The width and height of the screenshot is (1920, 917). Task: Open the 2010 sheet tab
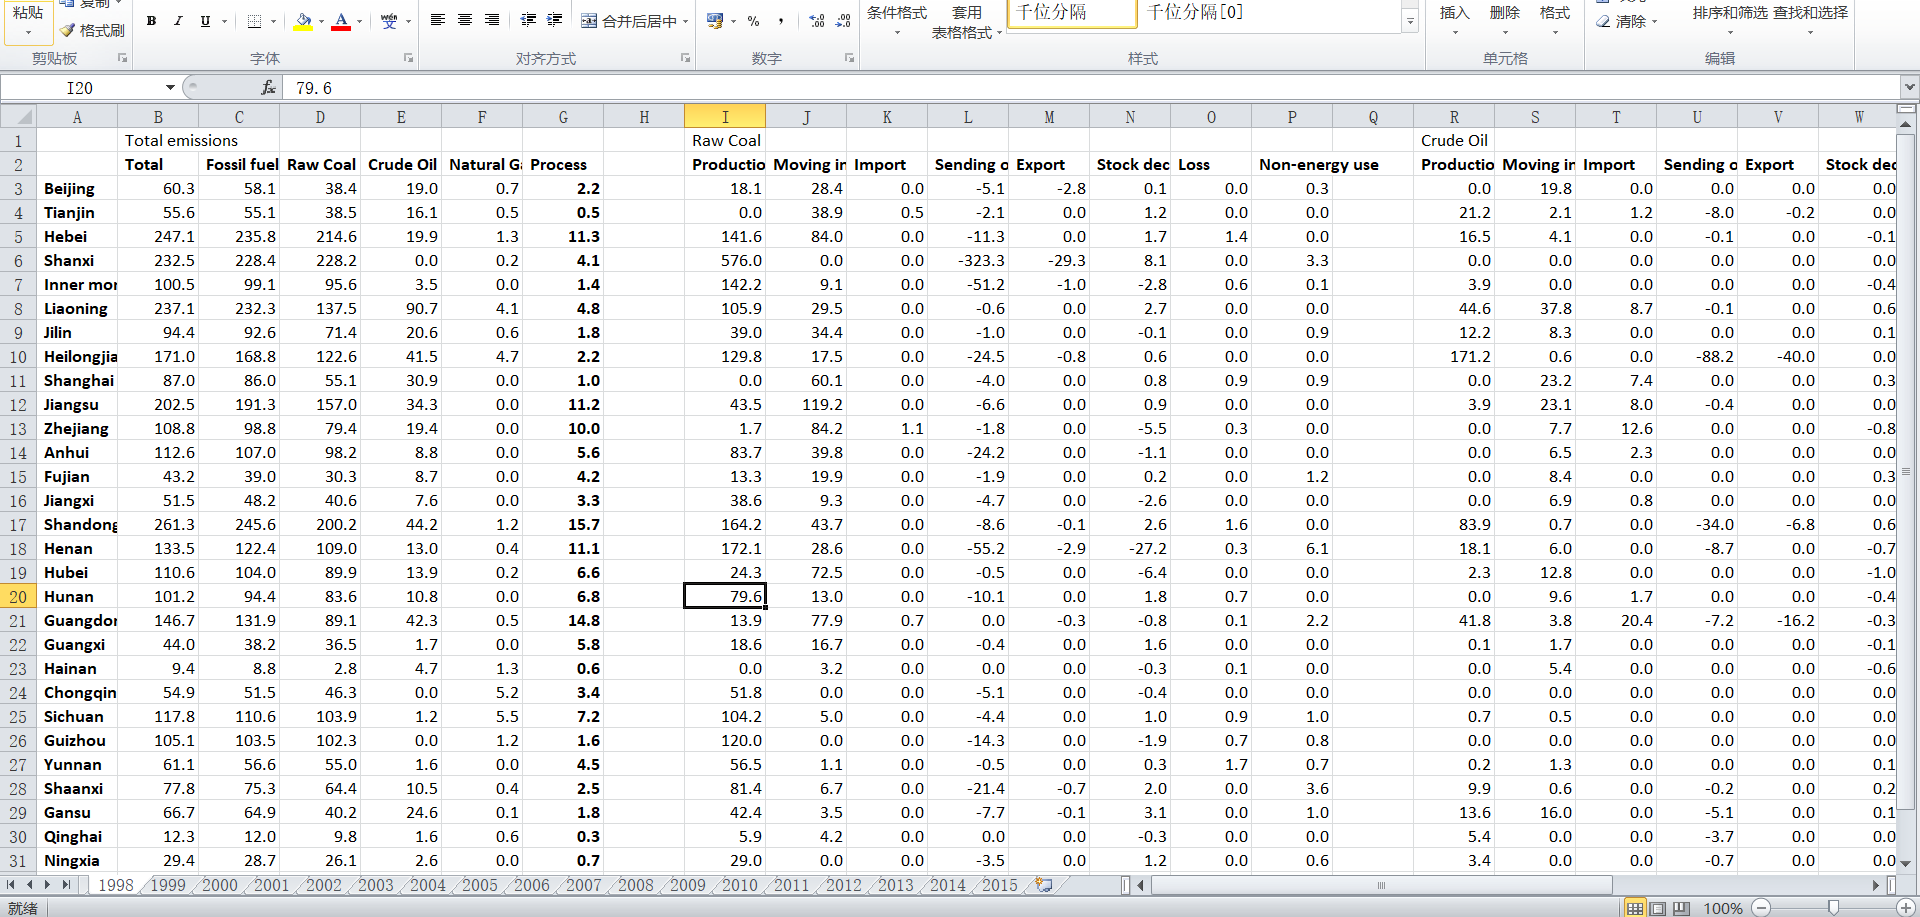739,885
